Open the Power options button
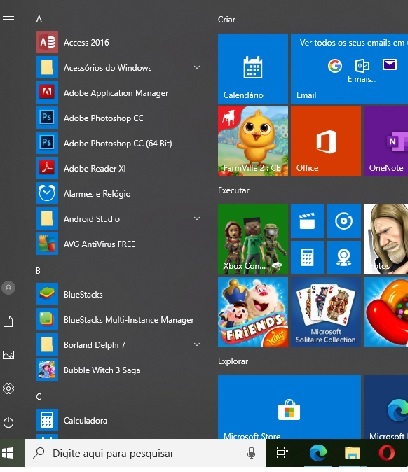 point(8,422)
